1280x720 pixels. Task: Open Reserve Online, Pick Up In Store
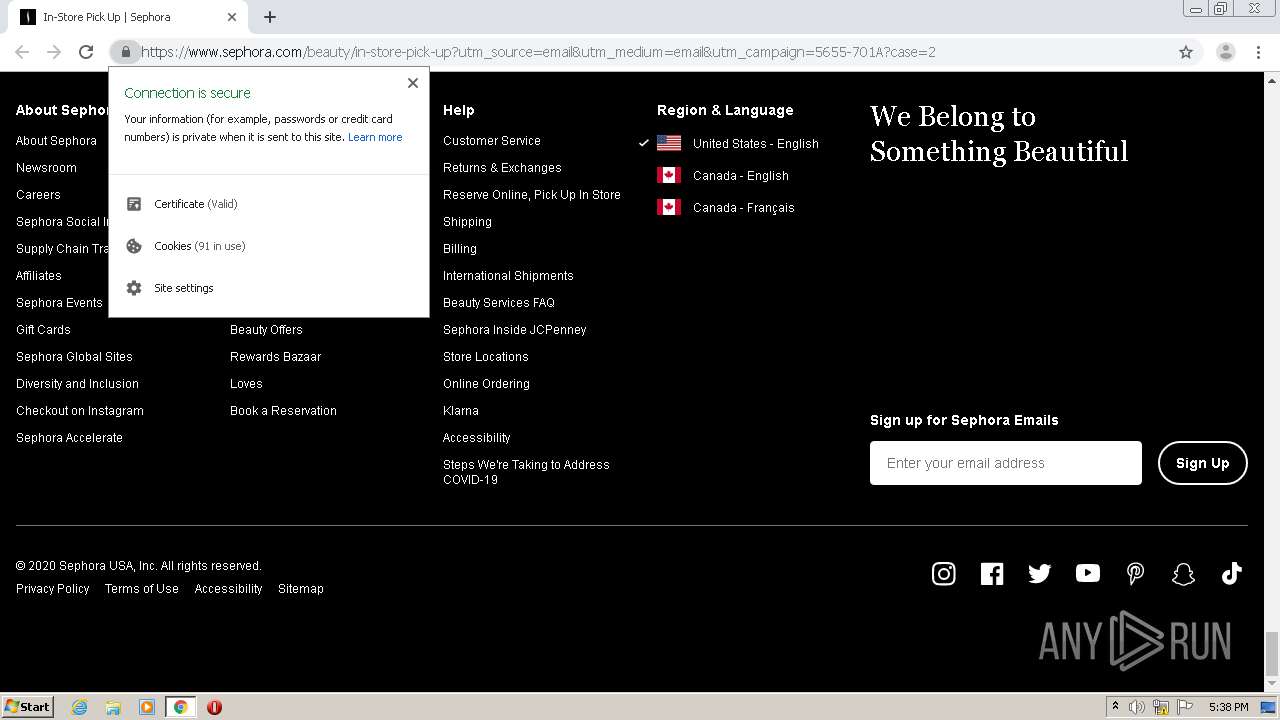click(x=532, y=195)
